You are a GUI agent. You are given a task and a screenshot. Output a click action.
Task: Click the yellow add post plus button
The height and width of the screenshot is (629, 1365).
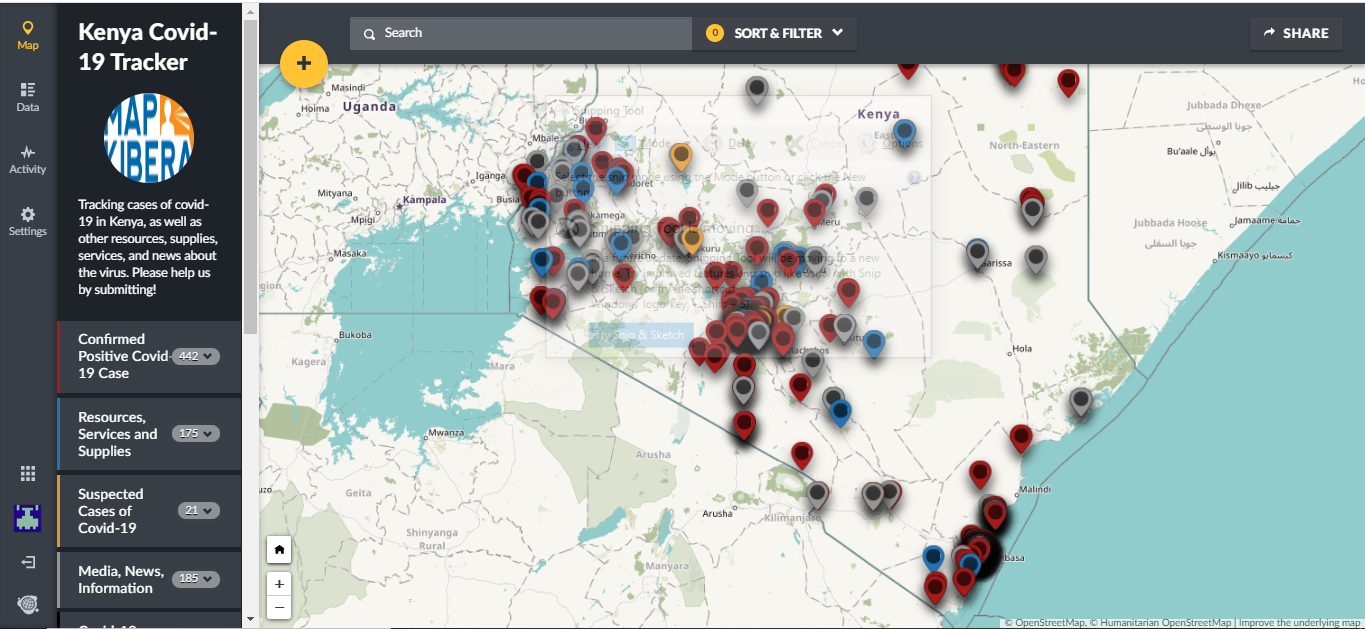(304, 63)
